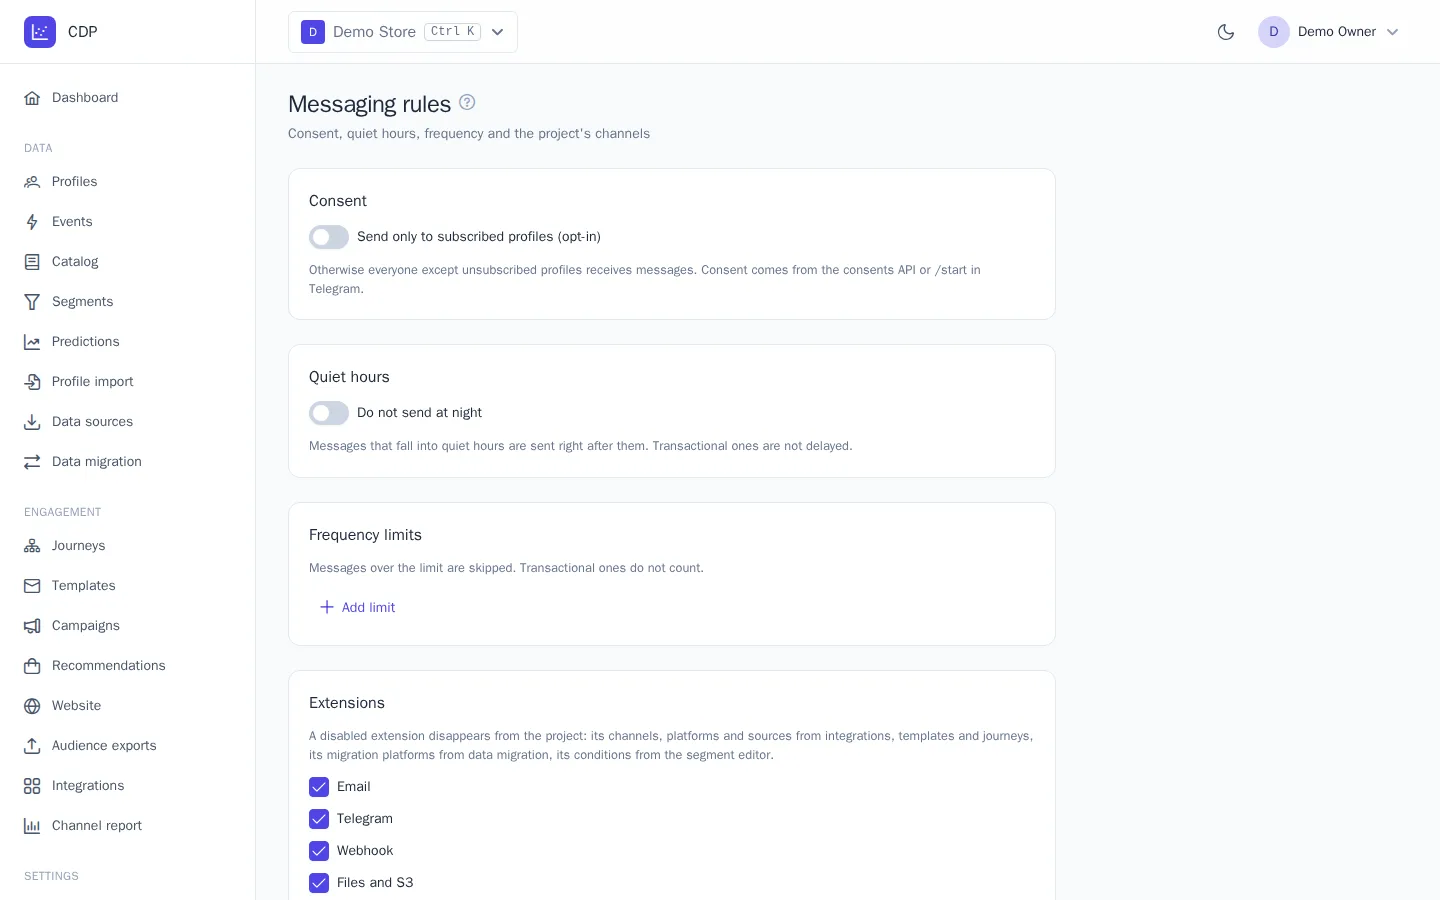Image resolution: width=1440 pixels, height=900 pixels.
Task: Open Integrations in the sidebar
Action: point(128,786)
